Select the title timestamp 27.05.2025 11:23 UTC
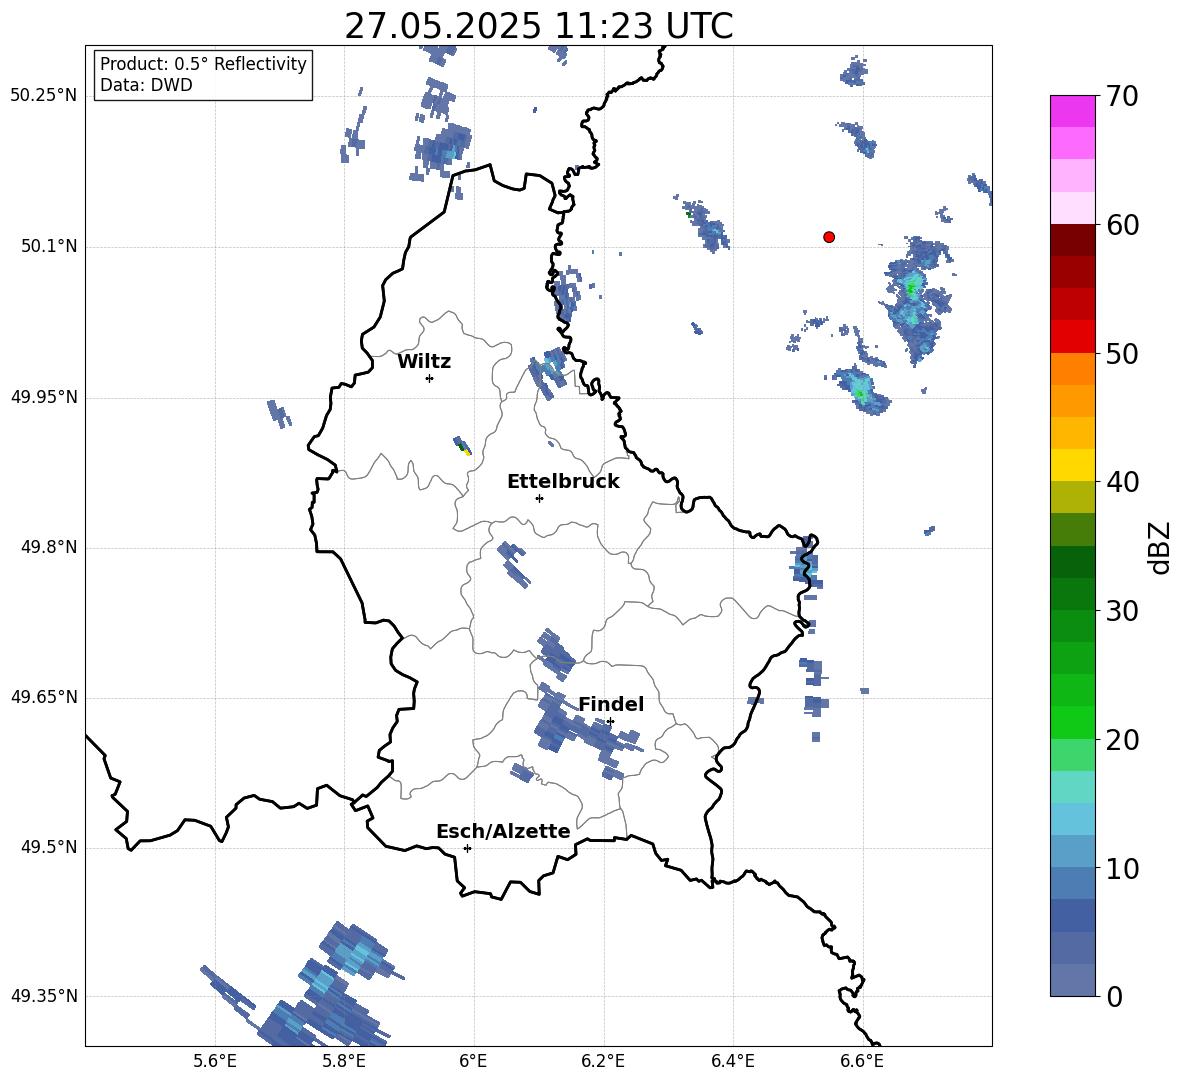The height and width of the screenshot is (1081, 1184). [x=538, y=26]
